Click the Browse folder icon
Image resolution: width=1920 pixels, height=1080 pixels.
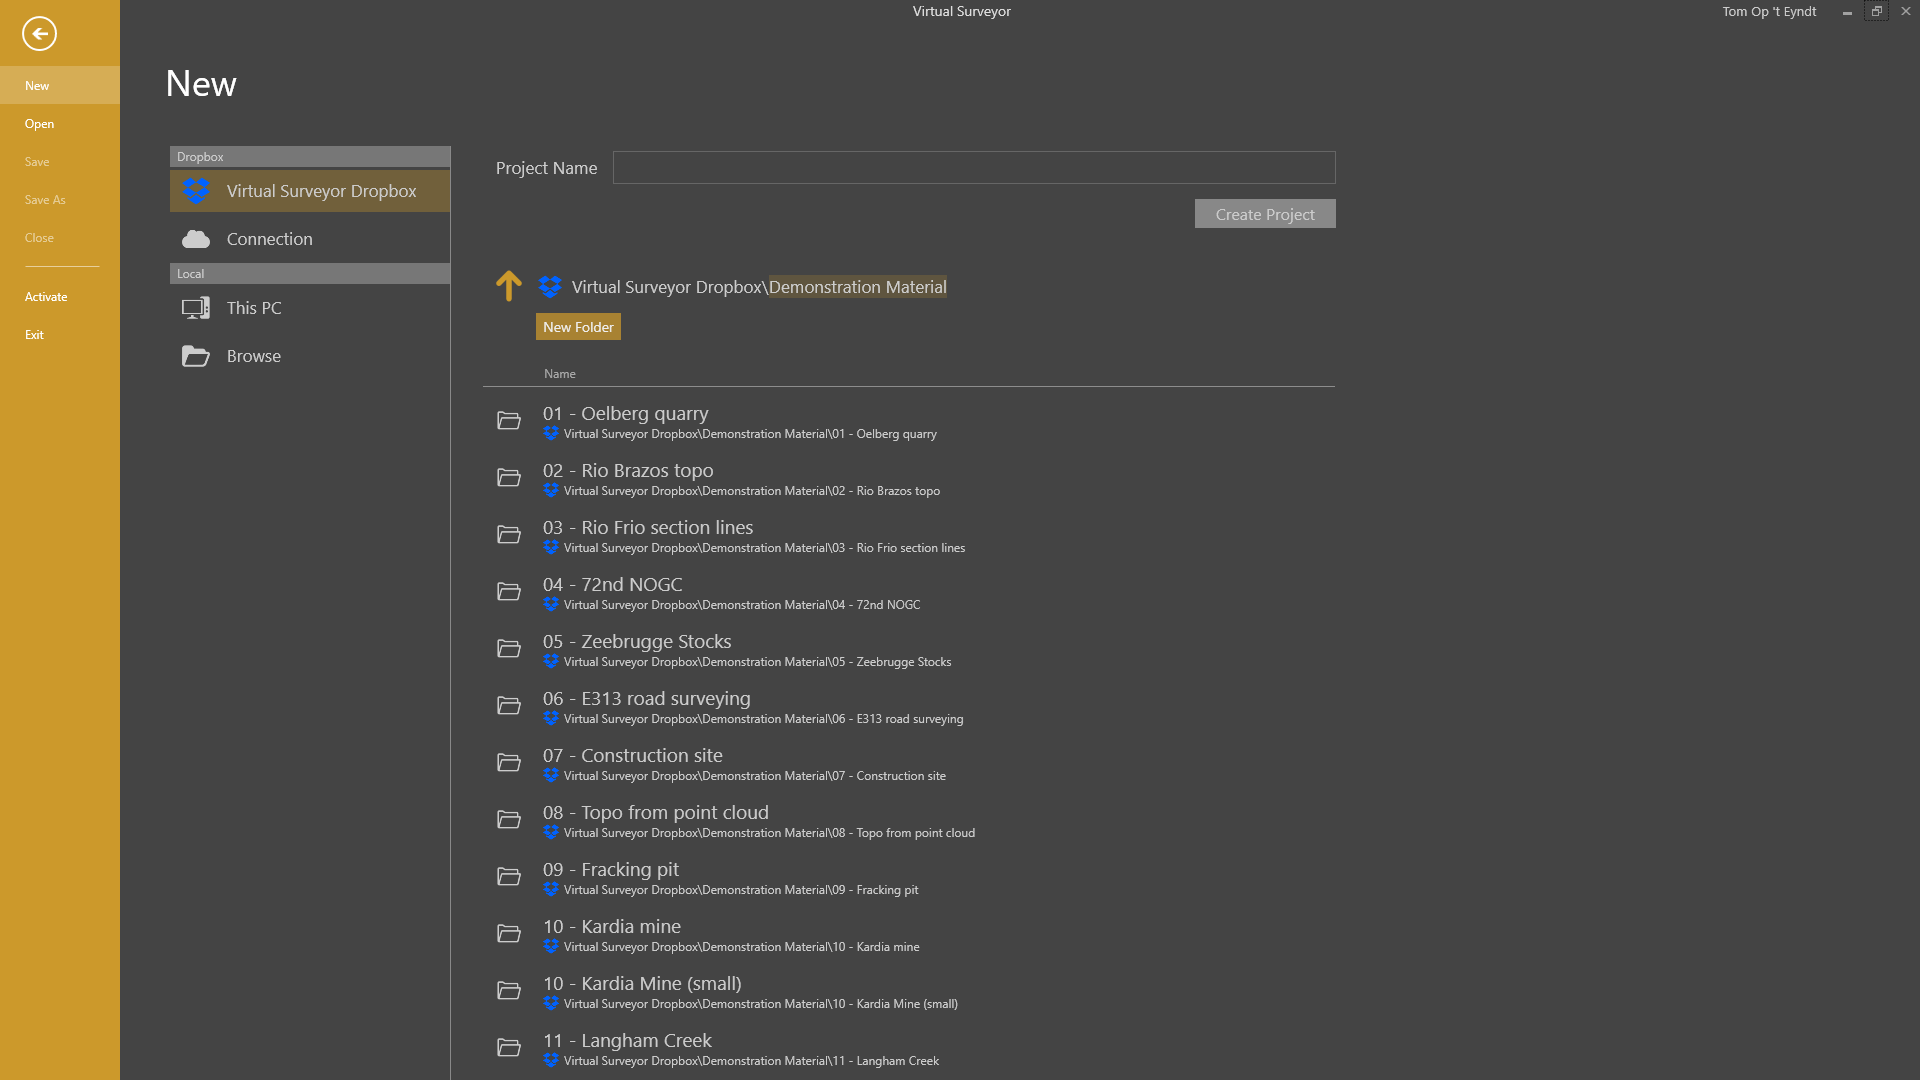coord(196,356)
